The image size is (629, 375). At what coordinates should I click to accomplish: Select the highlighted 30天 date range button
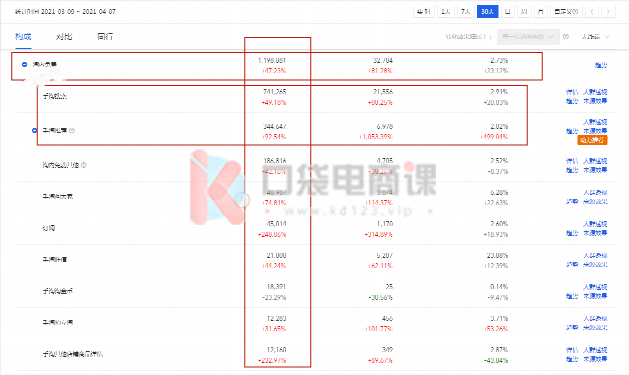pos(487,12)
